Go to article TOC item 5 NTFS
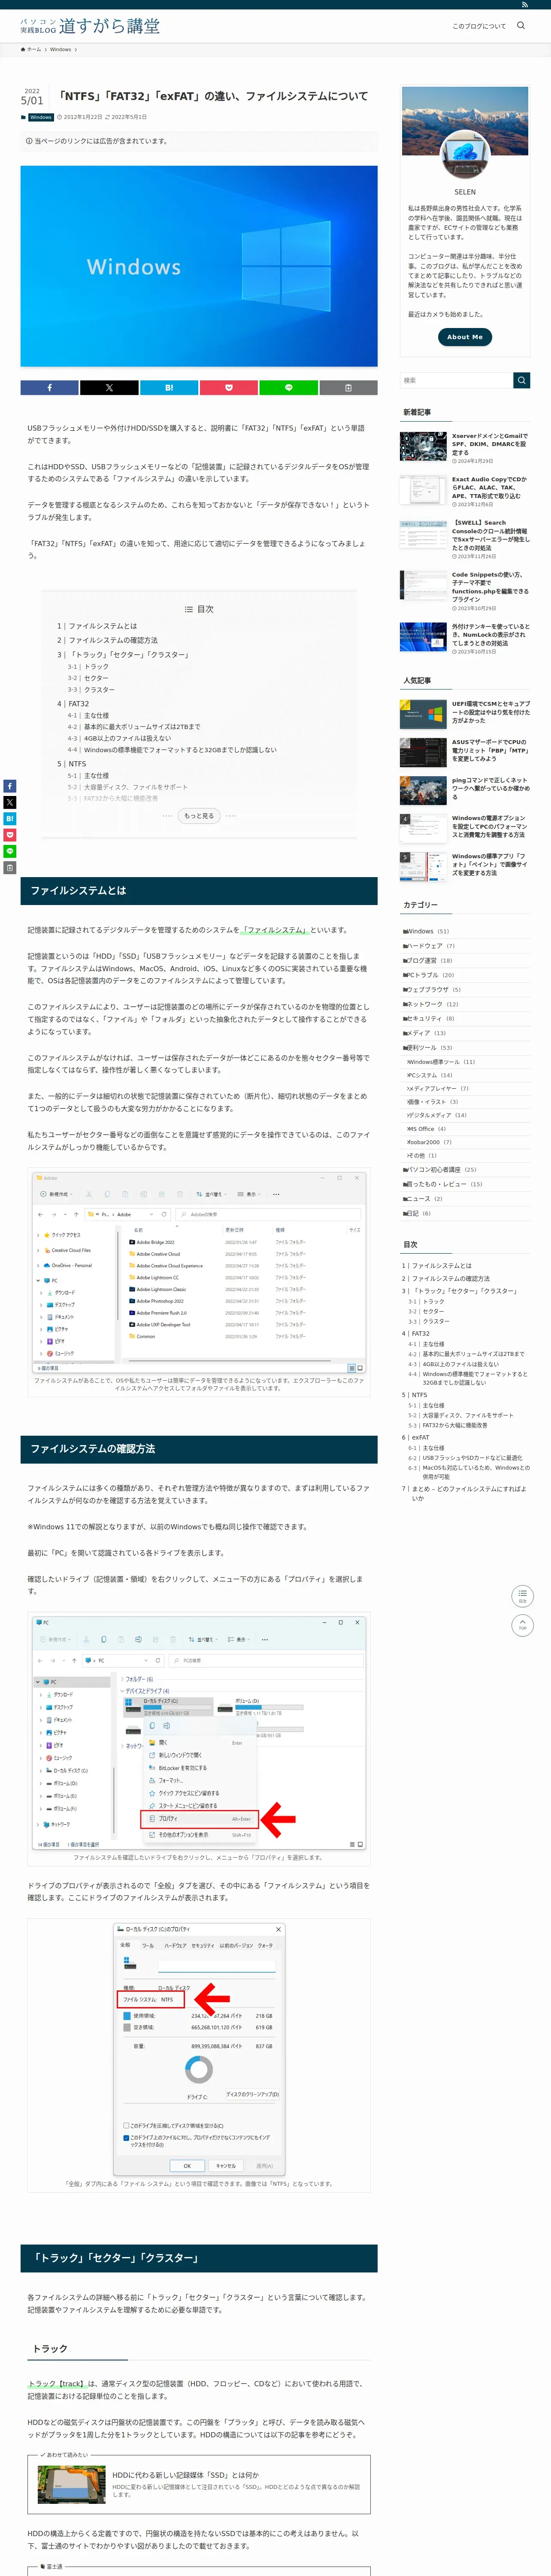This screenshot has width=551, height=2576. point(72,764)
